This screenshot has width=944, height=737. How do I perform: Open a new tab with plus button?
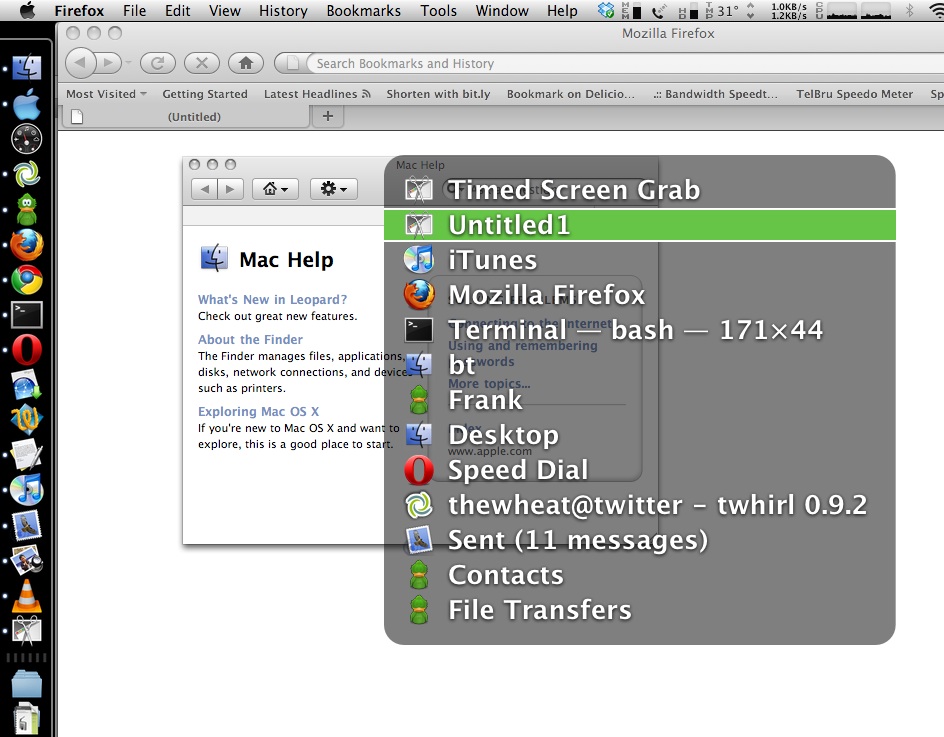(327, 117)
